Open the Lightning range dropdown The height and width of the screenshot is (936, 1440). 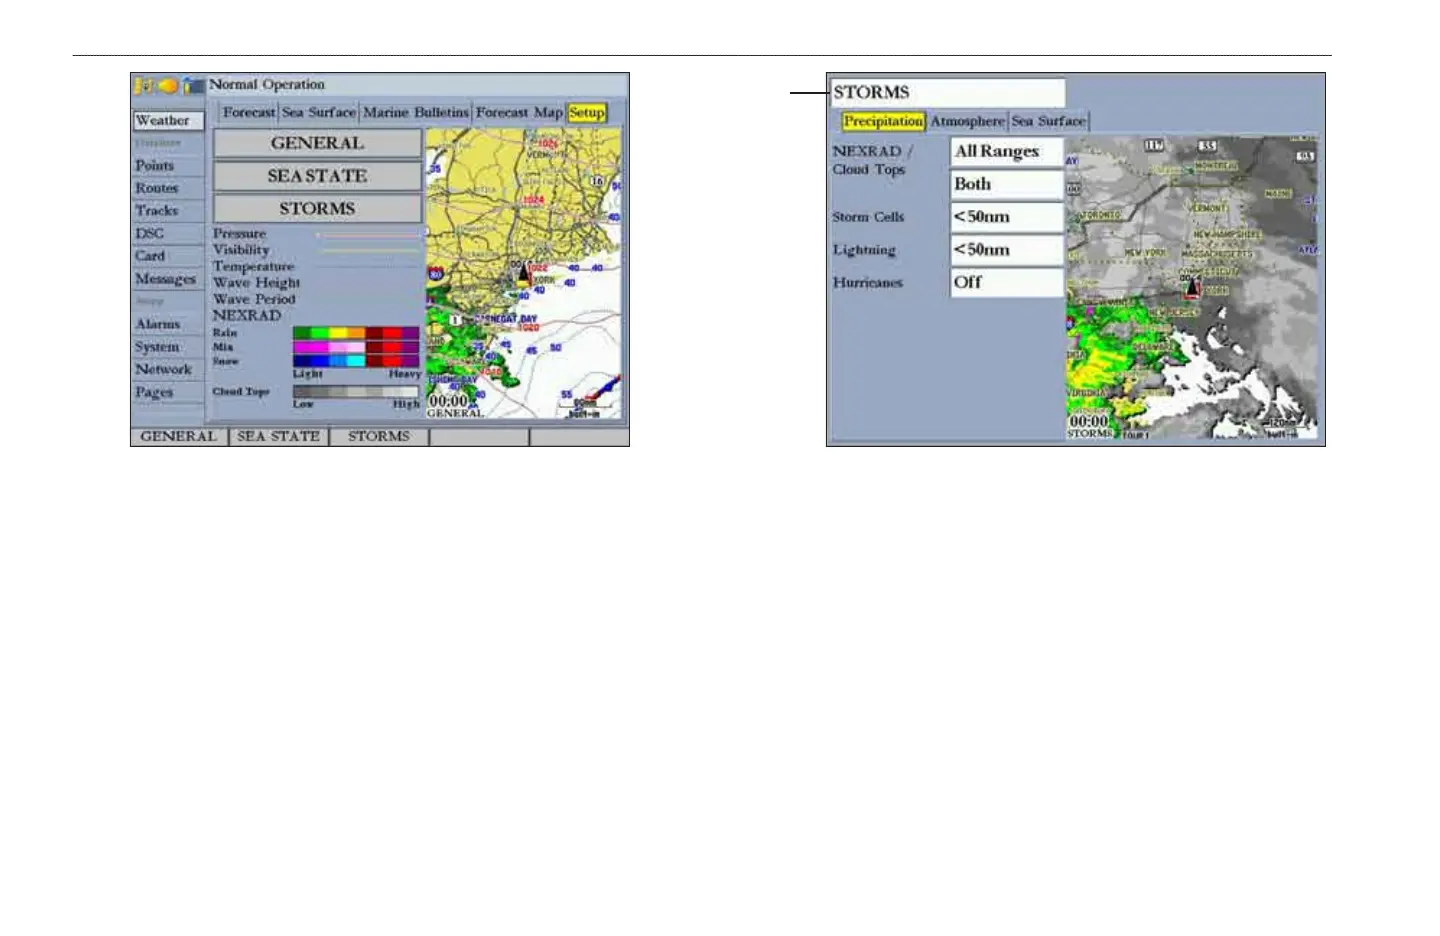point(1005,250)
